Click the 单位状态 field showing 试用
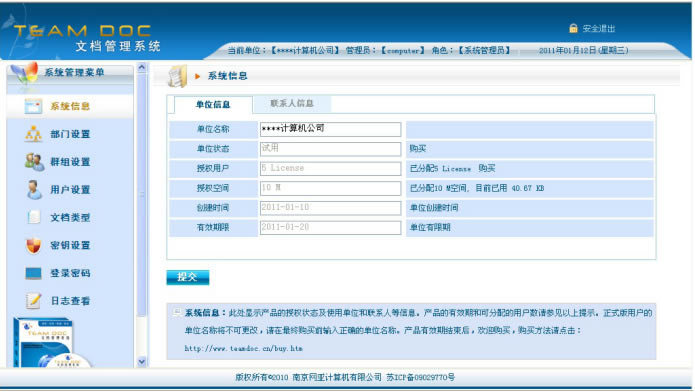The height and width of the screenshot is (392, 695). click(331, 149)
